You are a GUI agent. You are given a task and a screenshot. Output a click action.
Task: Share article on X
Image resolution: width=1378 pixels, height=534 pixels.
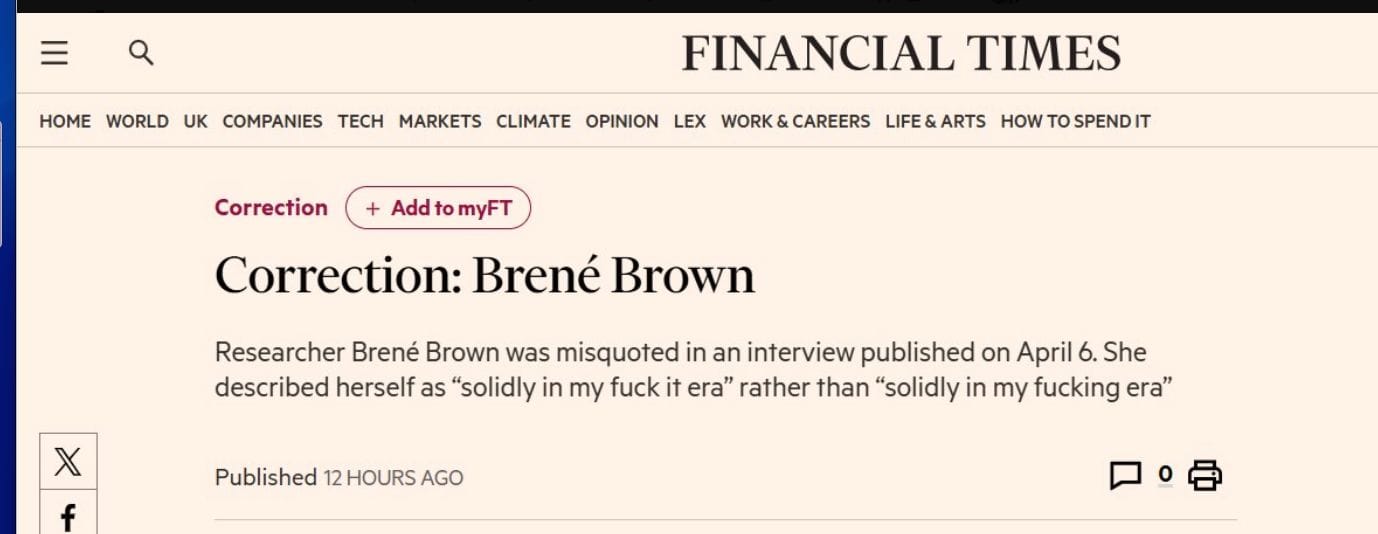(x=68, y=462)
